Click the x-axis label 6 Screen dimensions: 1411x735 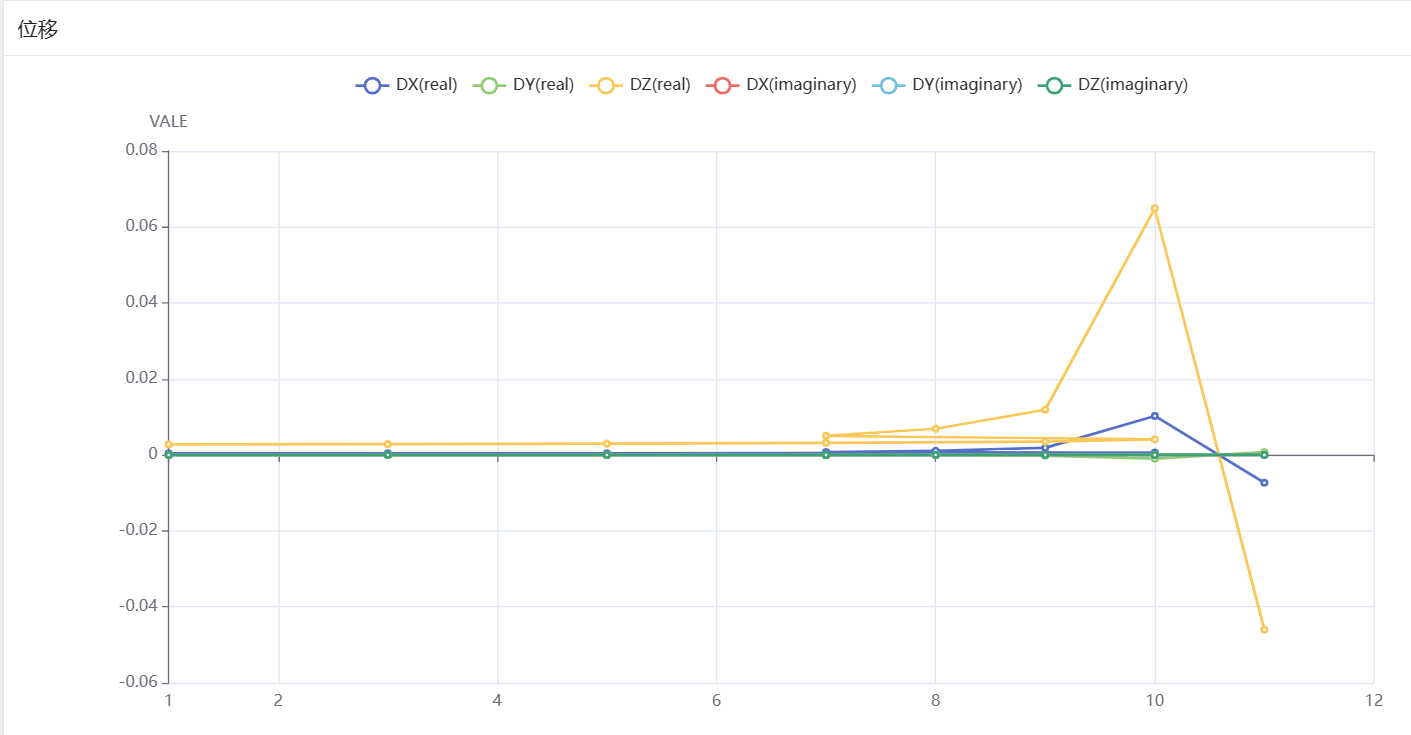pyautogui.click(x=716, y=700)
